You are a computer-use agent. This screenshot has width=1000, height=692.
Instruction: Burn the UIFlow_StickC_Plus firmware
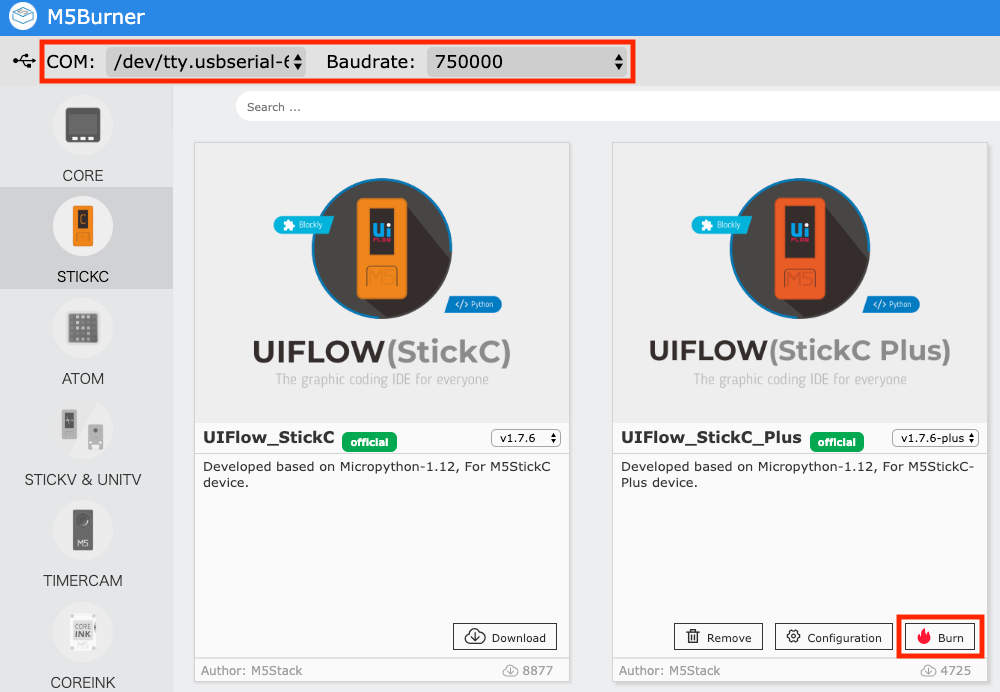pyautogui.click(x=940, y=637)
